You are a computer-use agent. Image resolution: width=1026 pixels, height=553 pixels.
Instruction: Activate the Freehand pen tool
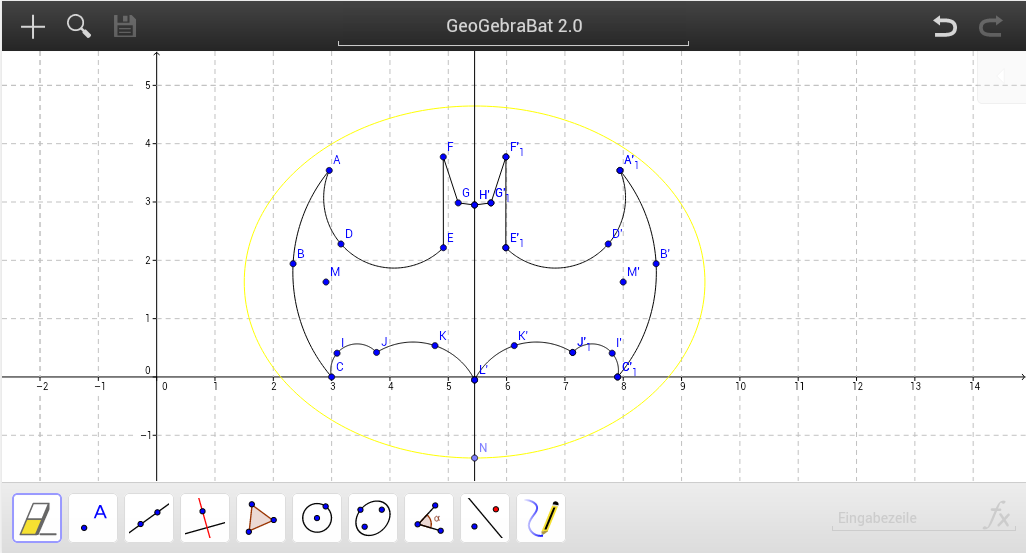[541, 518]
